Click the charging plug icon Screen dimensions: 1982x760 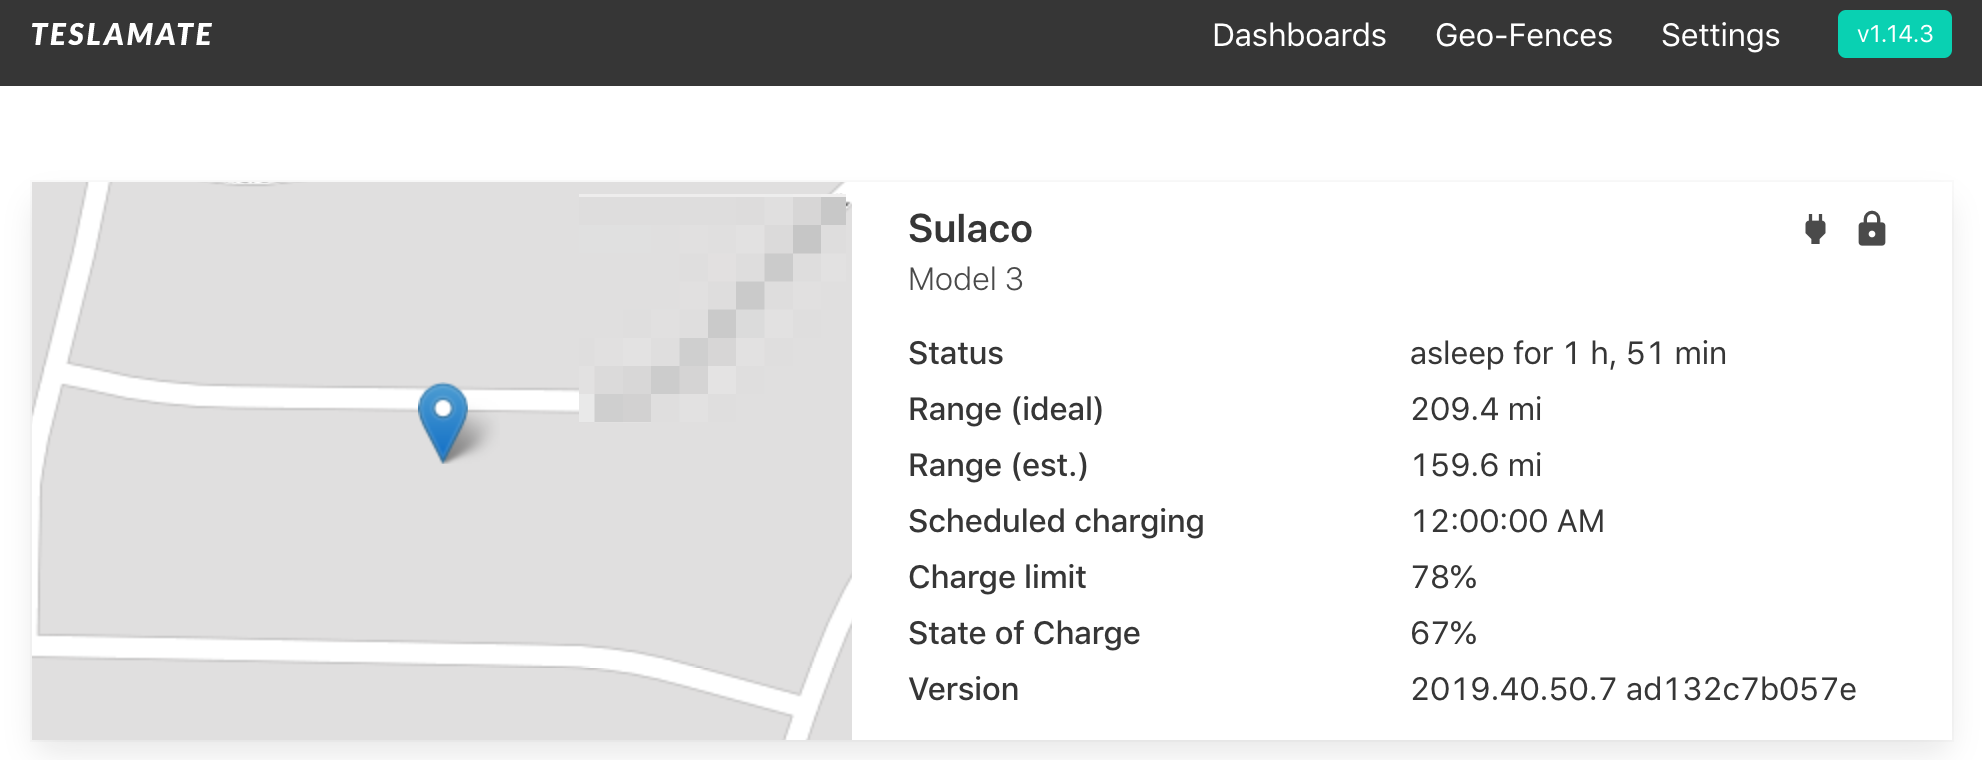click(1815, 229)
